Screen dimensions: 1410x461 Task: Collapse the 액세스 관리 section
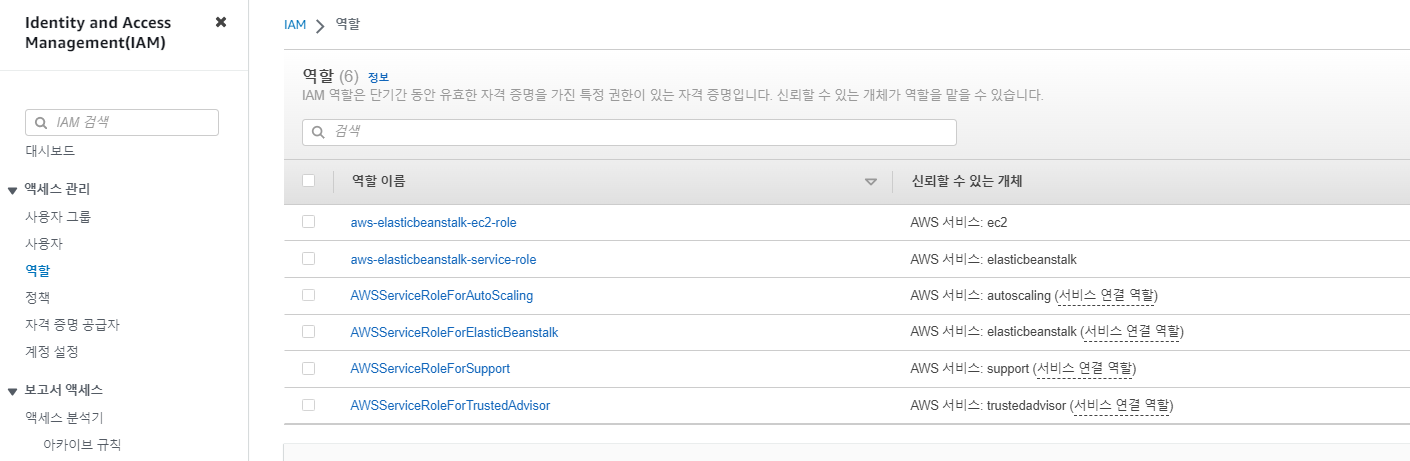(x=12, y=190)
